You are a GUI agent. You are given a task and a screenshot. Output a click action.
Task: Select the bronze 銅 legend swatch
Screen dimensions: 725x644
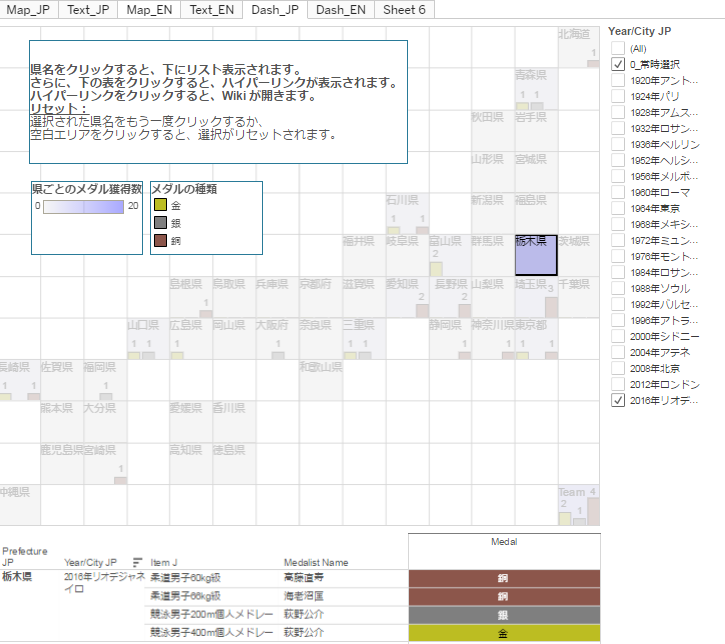[x=160, y=240]
